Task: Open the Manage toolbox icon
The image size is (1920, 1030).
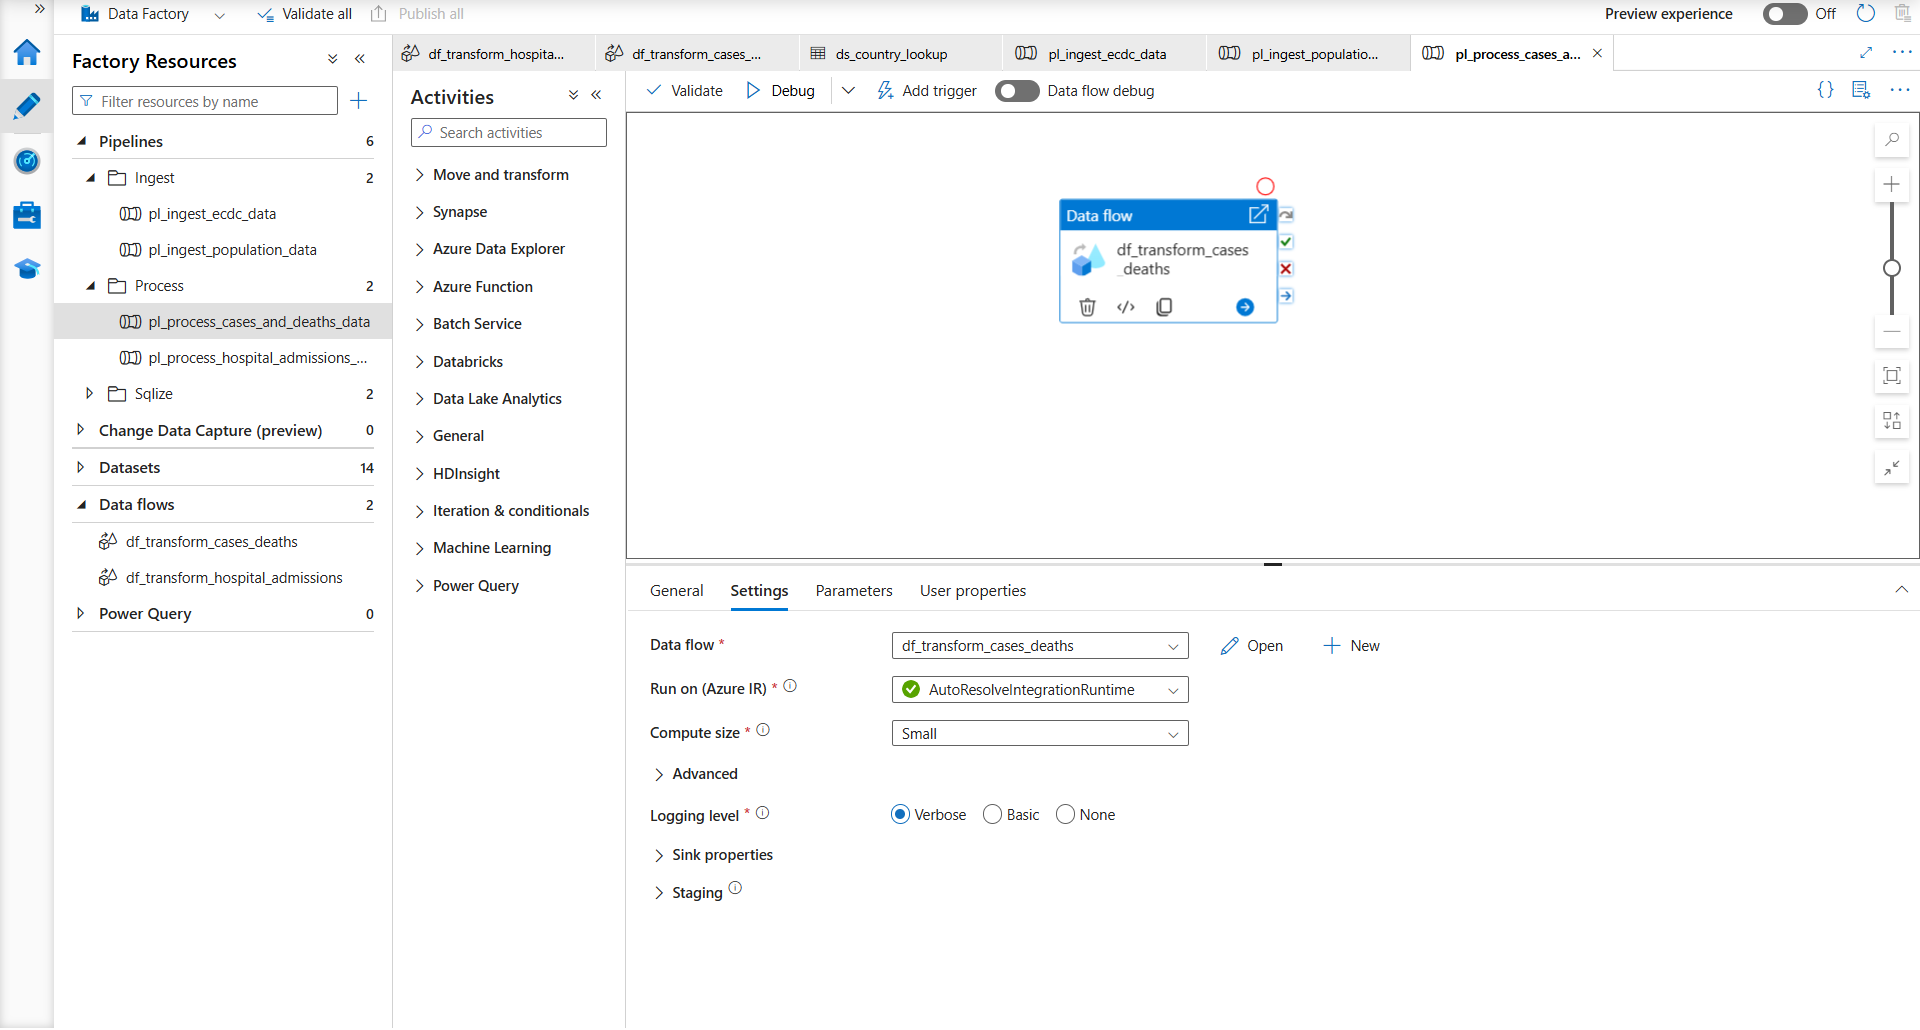Action: (27, 214)
